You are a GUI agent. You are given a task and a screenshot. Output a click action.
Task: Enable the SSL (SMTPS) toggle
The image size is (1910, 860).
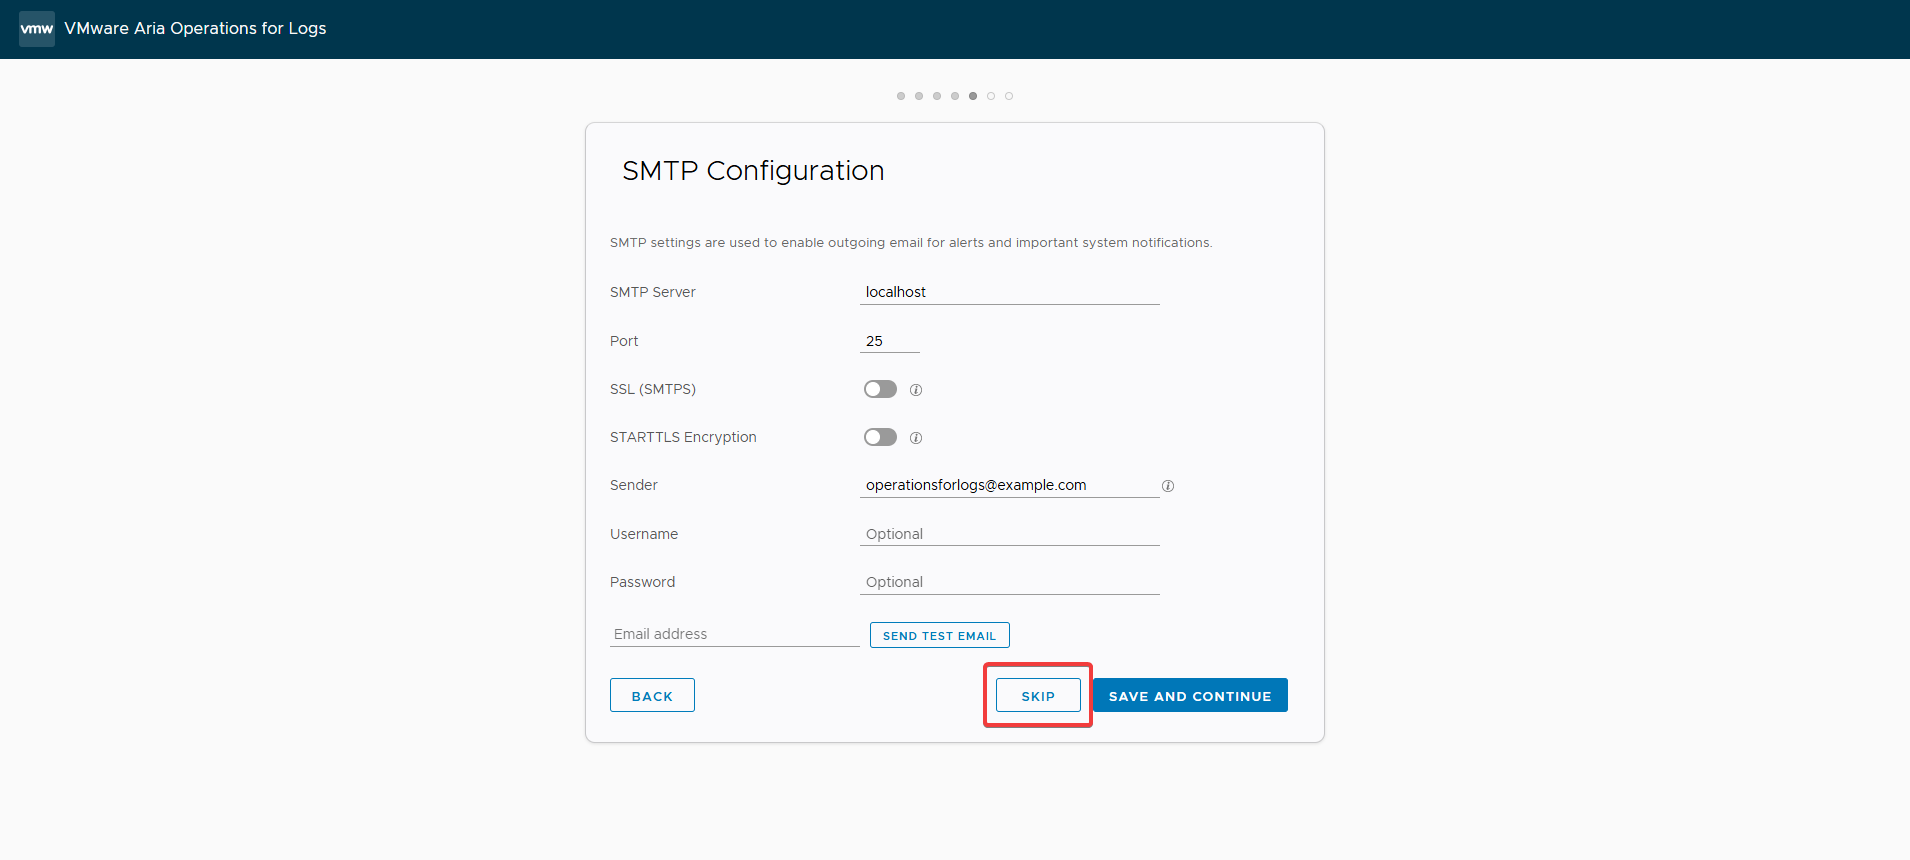click(x=881, y=389)
